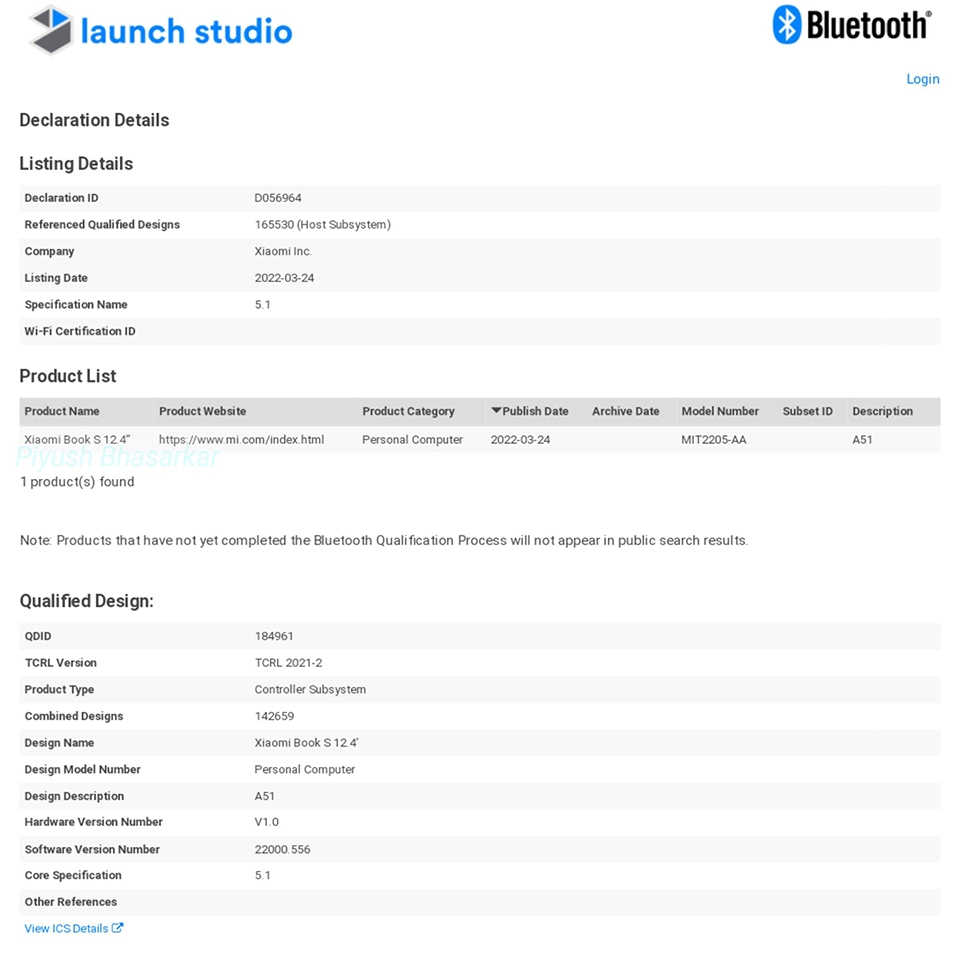Sort by Description column header
The image size is (960, 960).
882,411
